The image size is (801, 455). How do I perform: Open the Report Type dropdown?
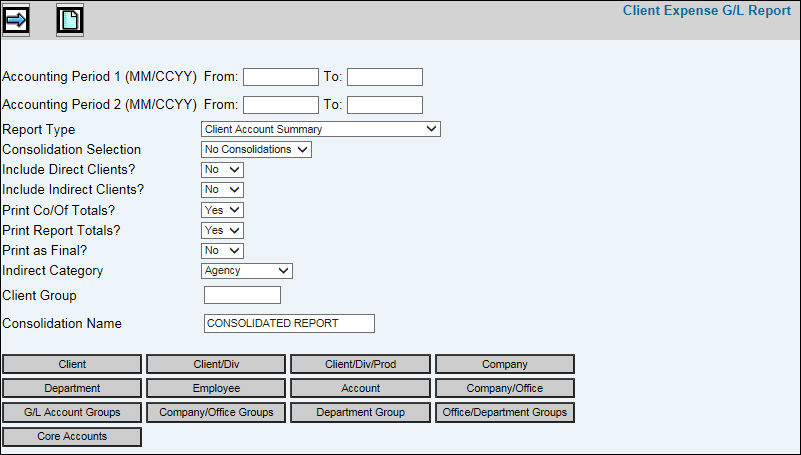coord(320,129)
